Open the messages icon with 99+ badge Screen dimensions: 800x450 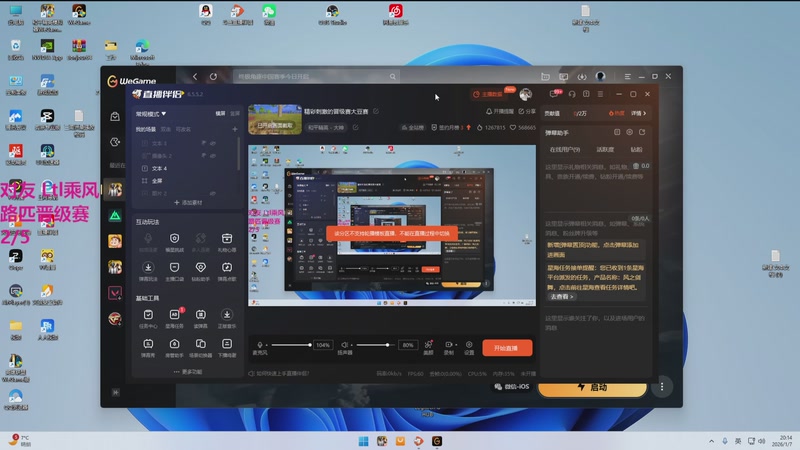click(x=554, y=94)
